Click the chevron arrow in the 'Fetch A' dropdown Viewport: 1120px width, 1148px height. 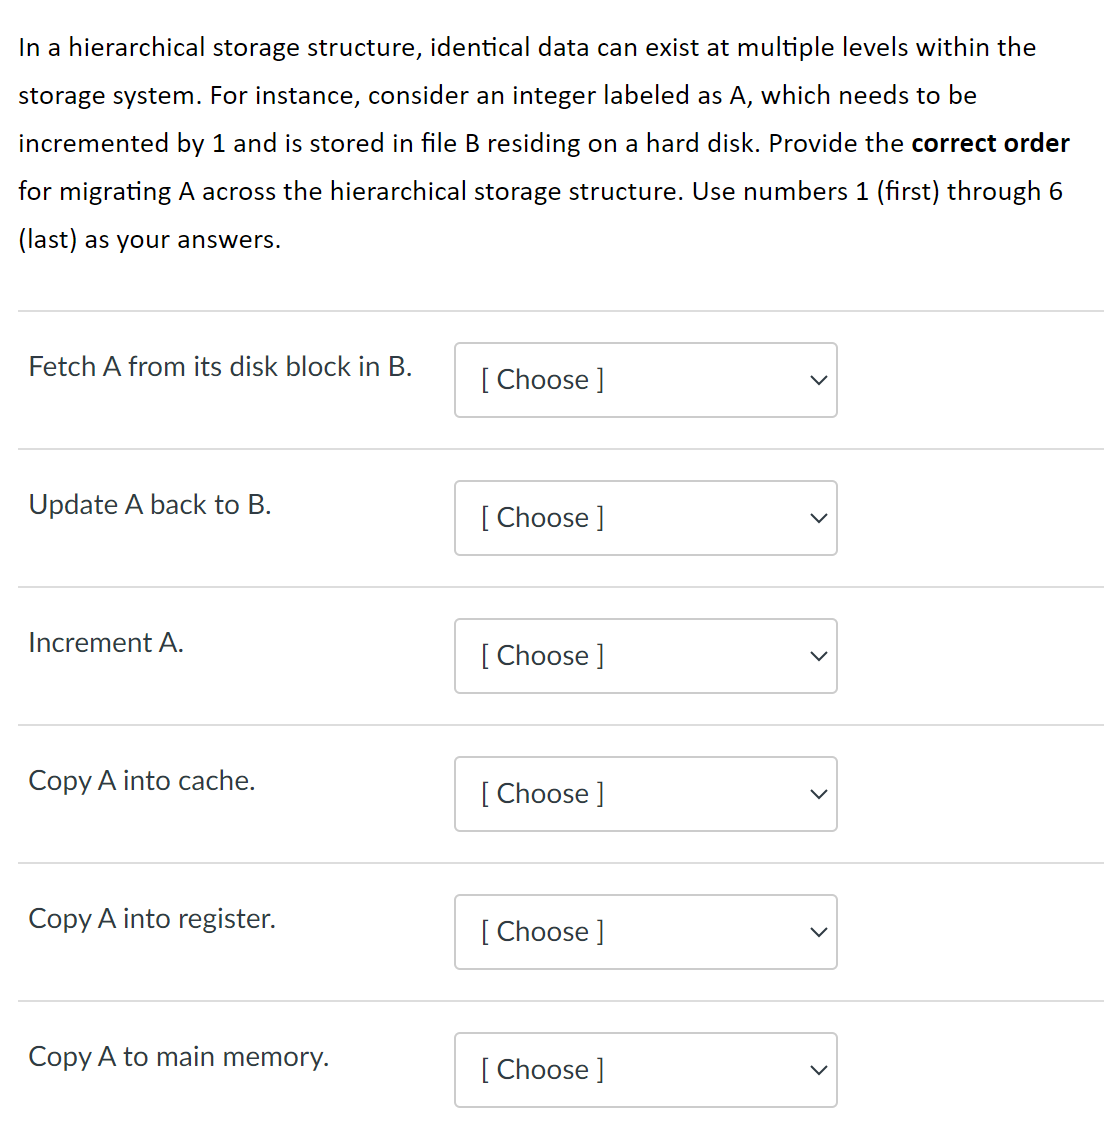(817, 380)
